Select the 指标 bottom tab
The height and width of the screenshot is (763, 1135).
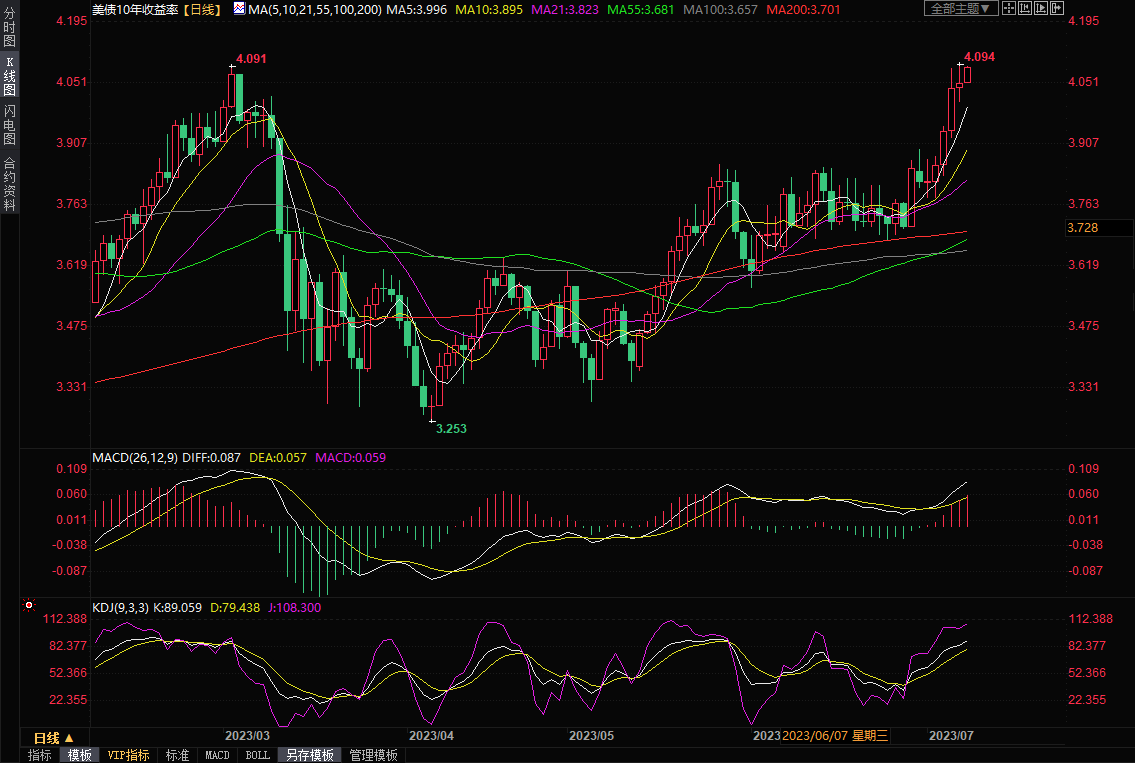[x=40, y=755]
